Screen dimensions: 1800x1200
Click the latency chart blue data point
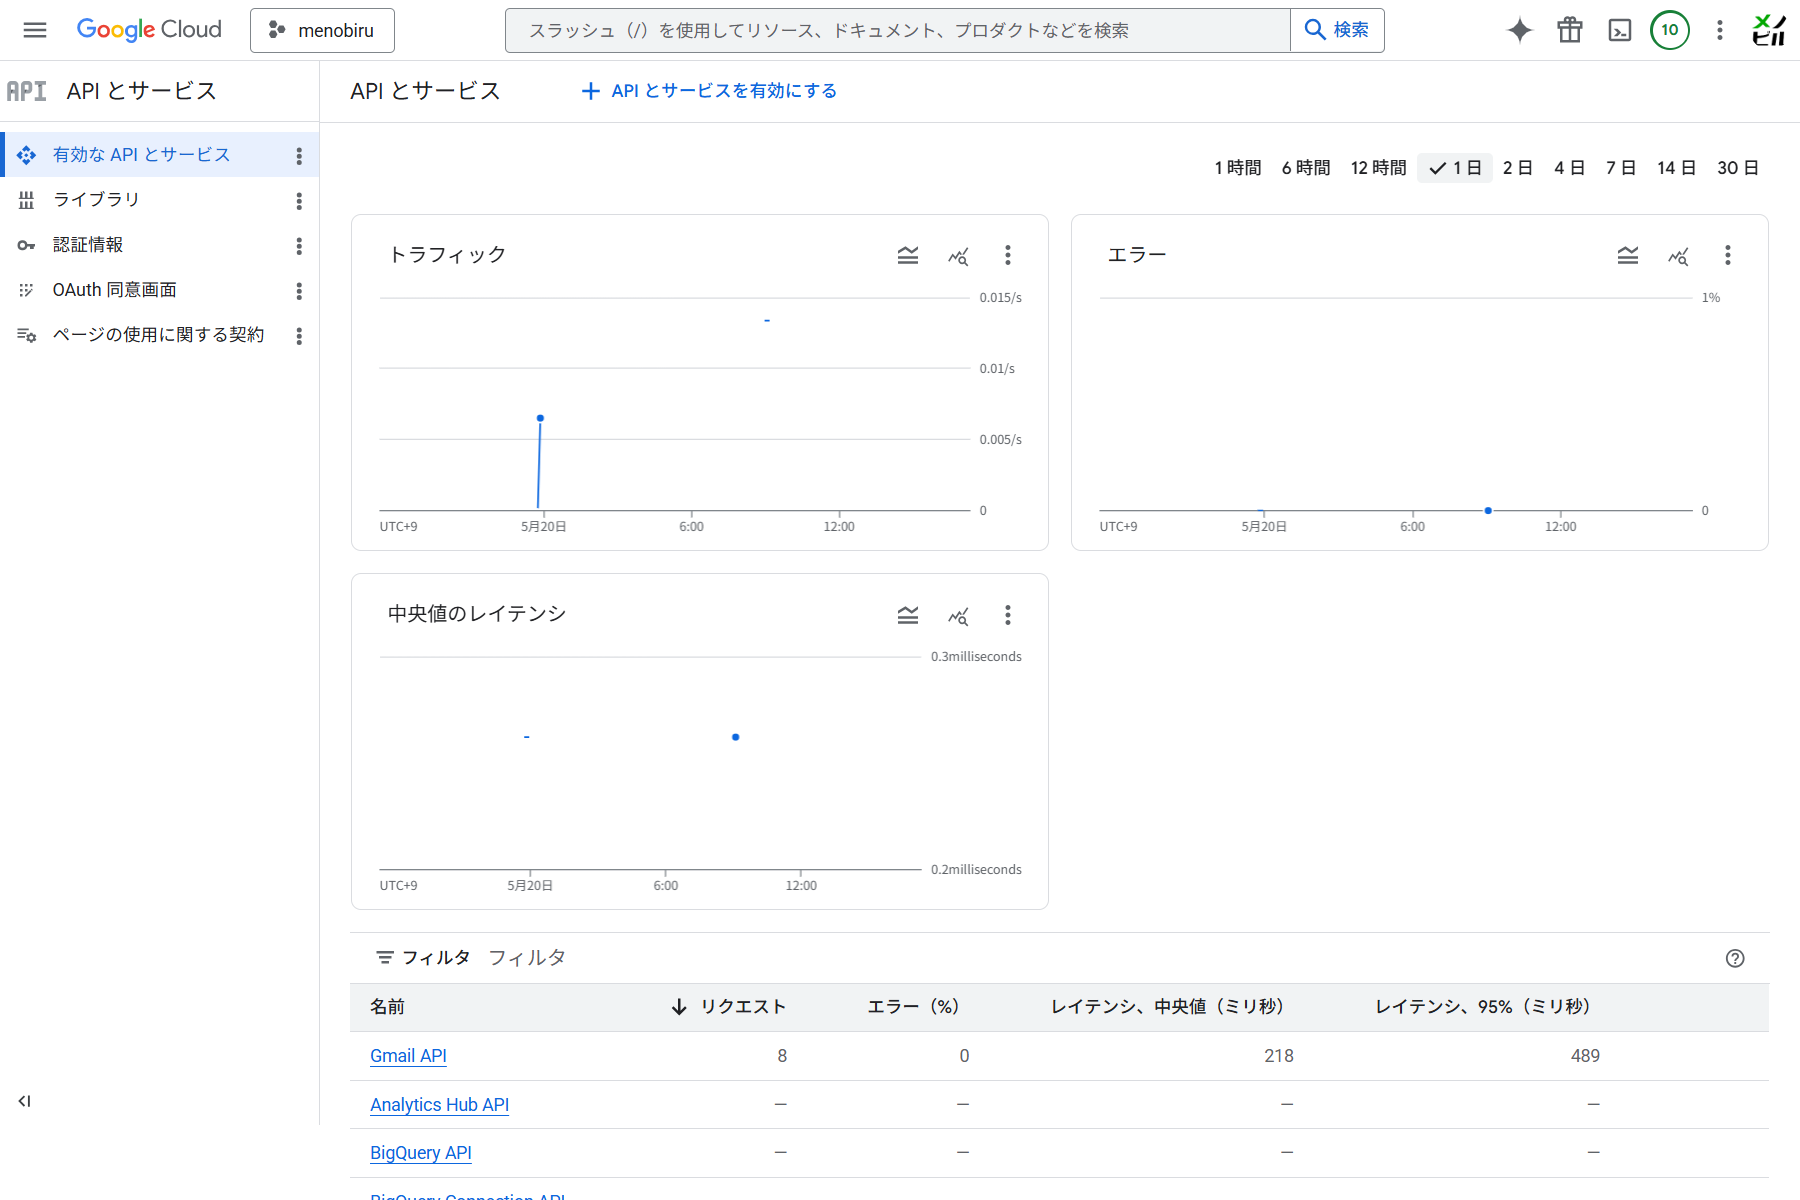pyautogui.click(x=736, y=737)
